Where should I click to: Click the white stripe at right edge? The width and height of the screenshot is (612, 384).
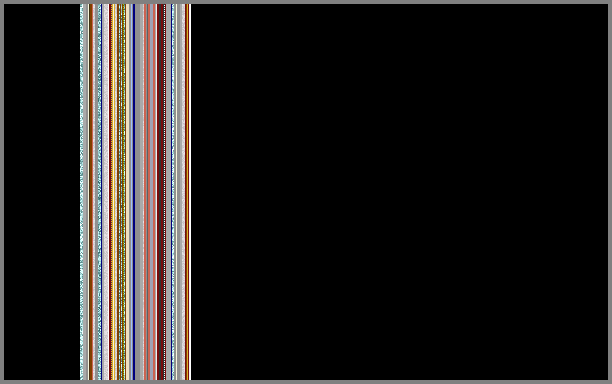click(x=190, y=192)
